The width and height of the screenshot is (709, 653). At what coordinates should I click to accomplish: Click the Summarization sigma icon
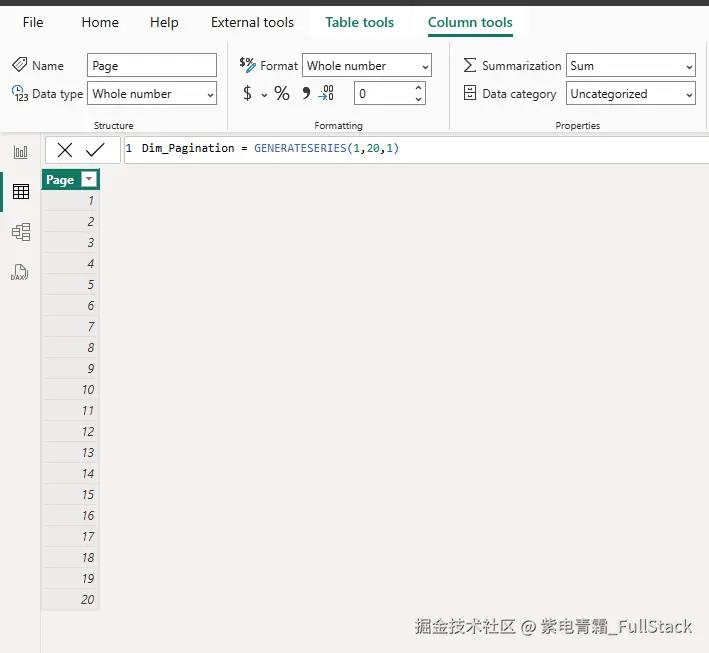click(x=470, y=65)
